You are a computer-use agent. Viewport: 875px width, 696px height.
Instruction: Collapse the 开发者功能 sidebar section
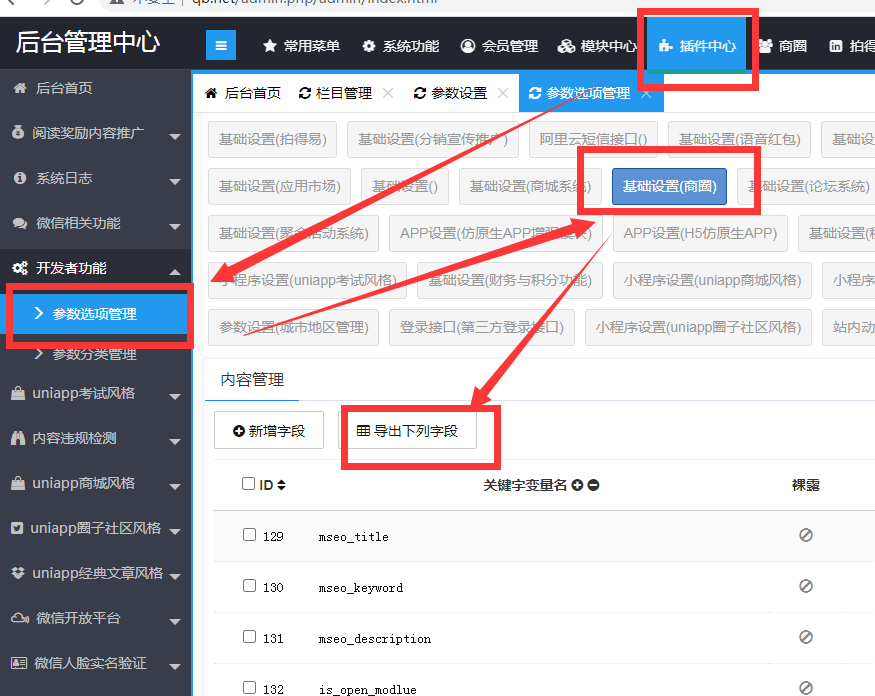[95, 268]
